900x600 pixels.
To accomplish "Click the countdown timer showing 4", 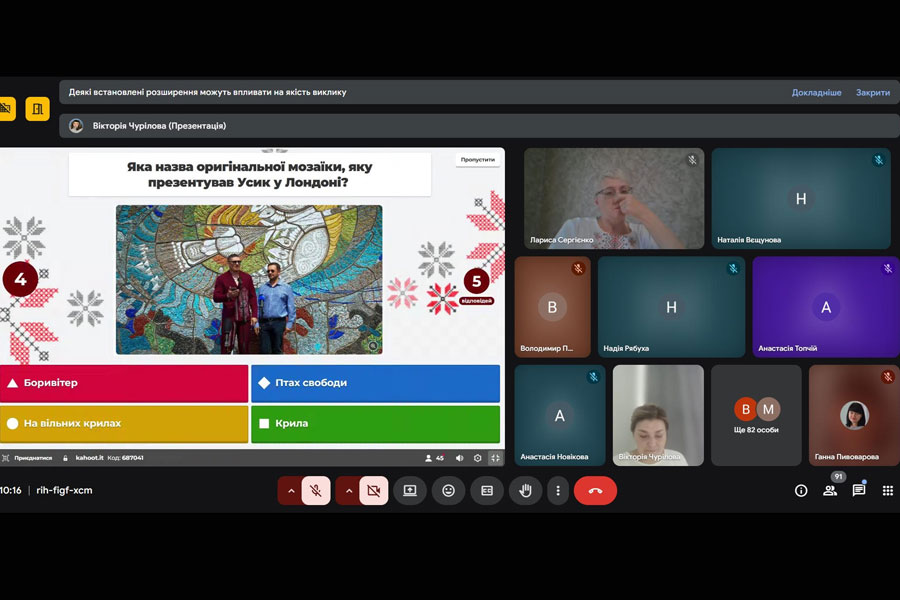I will pos(20,280).
